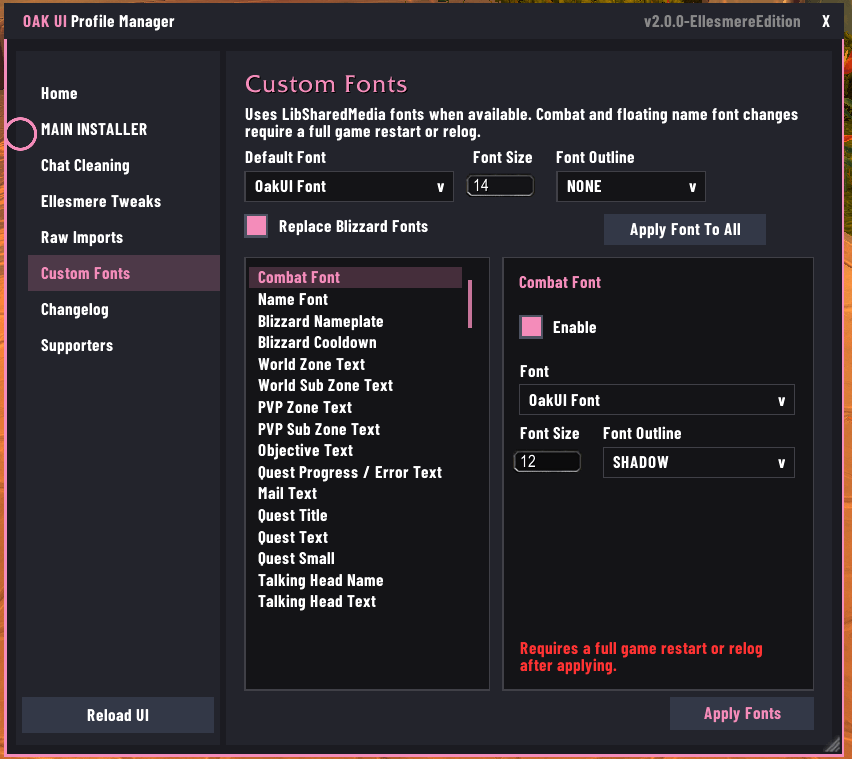852x759 pixels.
Task: Select Blizzard Nameplate in font list
Action: [x=321, y=321]
